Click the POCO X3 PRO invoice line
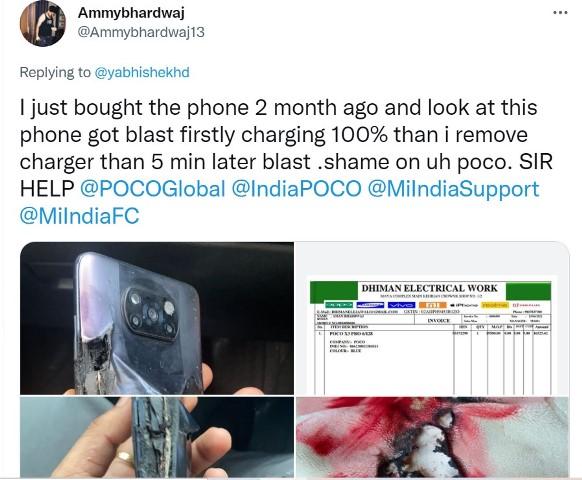 (x=351, y=334)
